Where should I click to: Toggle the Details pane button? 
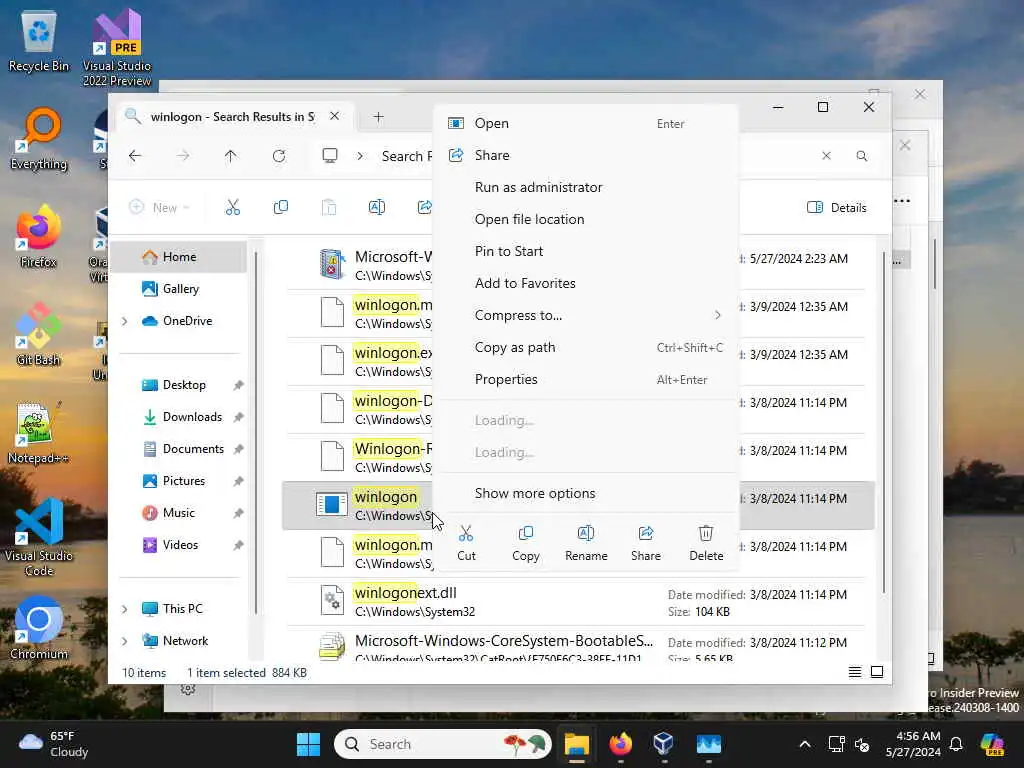pos(837,208)
